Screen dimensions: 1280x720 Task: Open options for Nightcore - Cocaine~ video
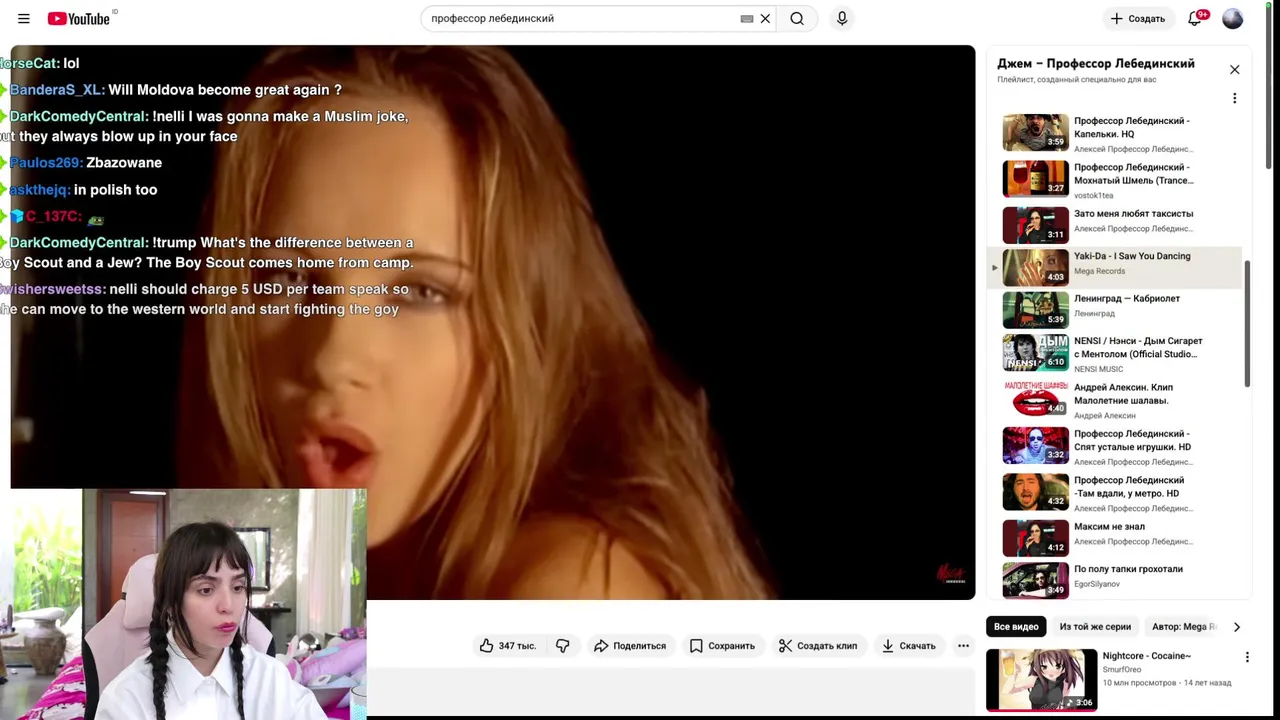click(1247, 657)
